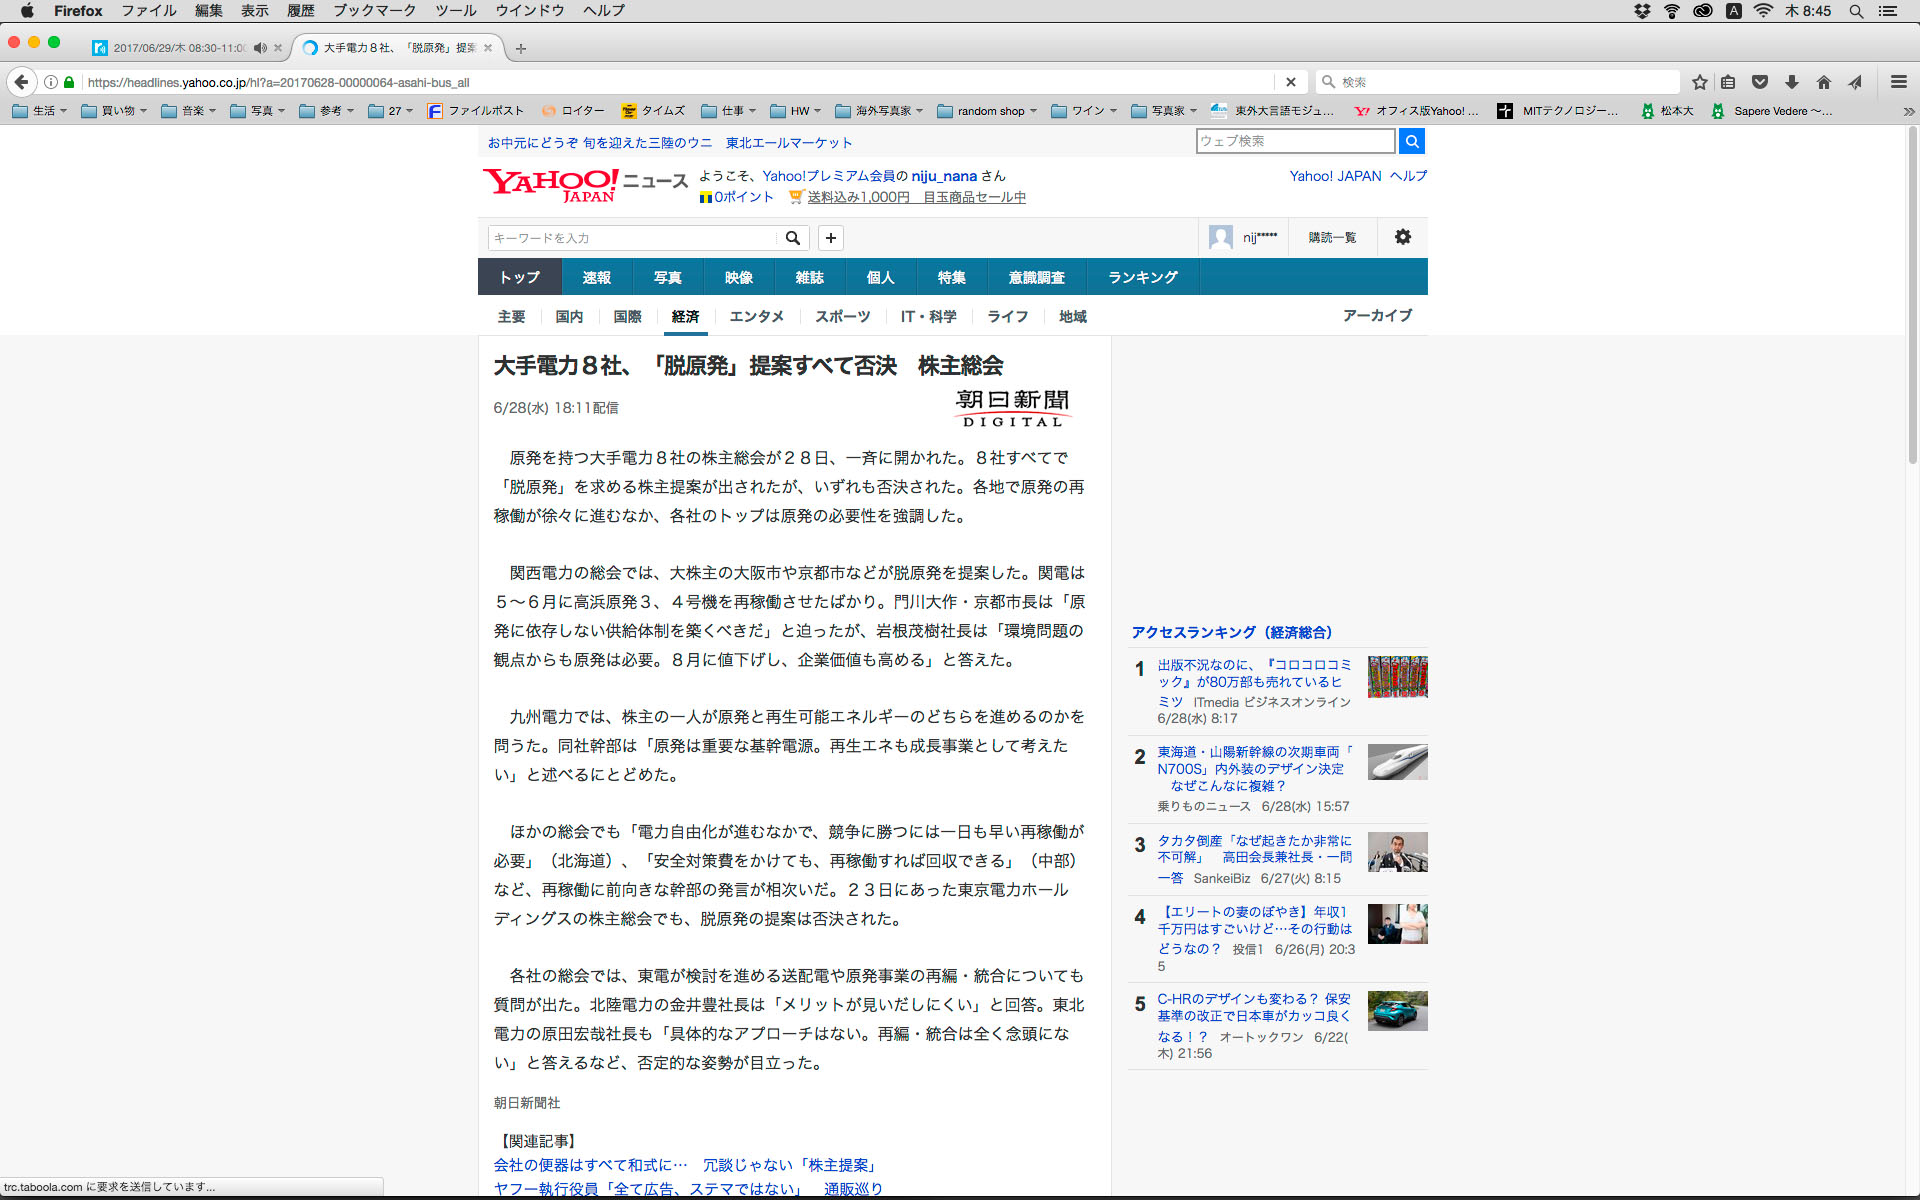Mute the audio on first tab

[260, 48]
